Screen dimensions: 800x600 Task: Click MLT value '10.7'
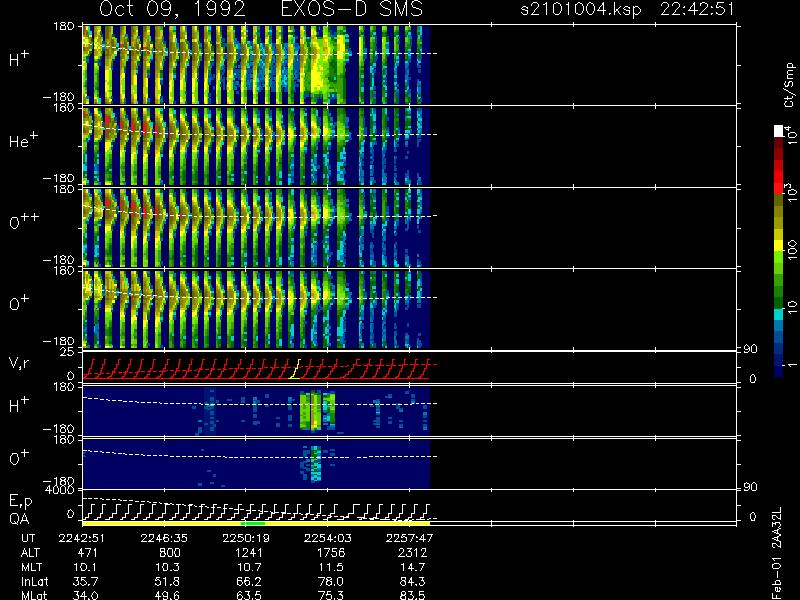click(x=249, y=567)
